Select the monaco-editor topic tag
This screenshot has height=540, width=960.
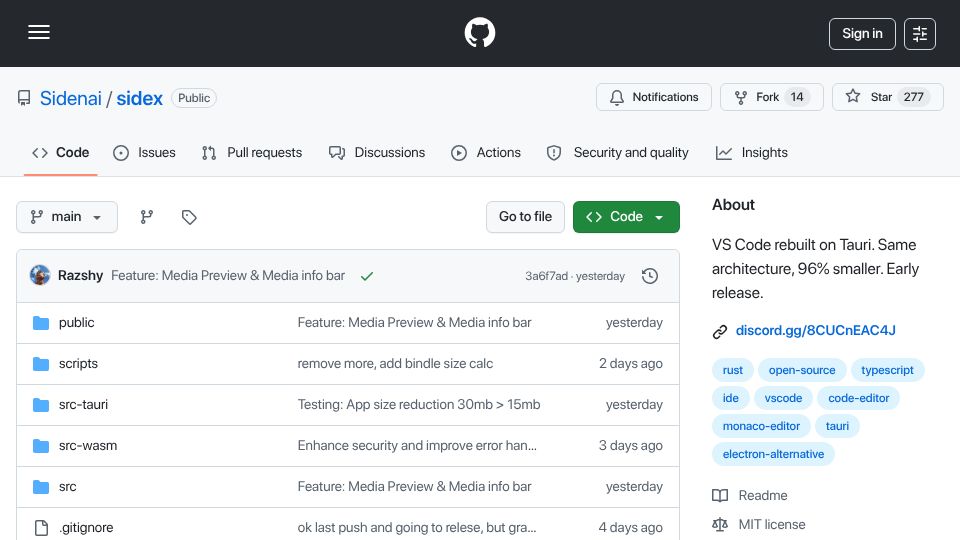(x=761, y=426)
